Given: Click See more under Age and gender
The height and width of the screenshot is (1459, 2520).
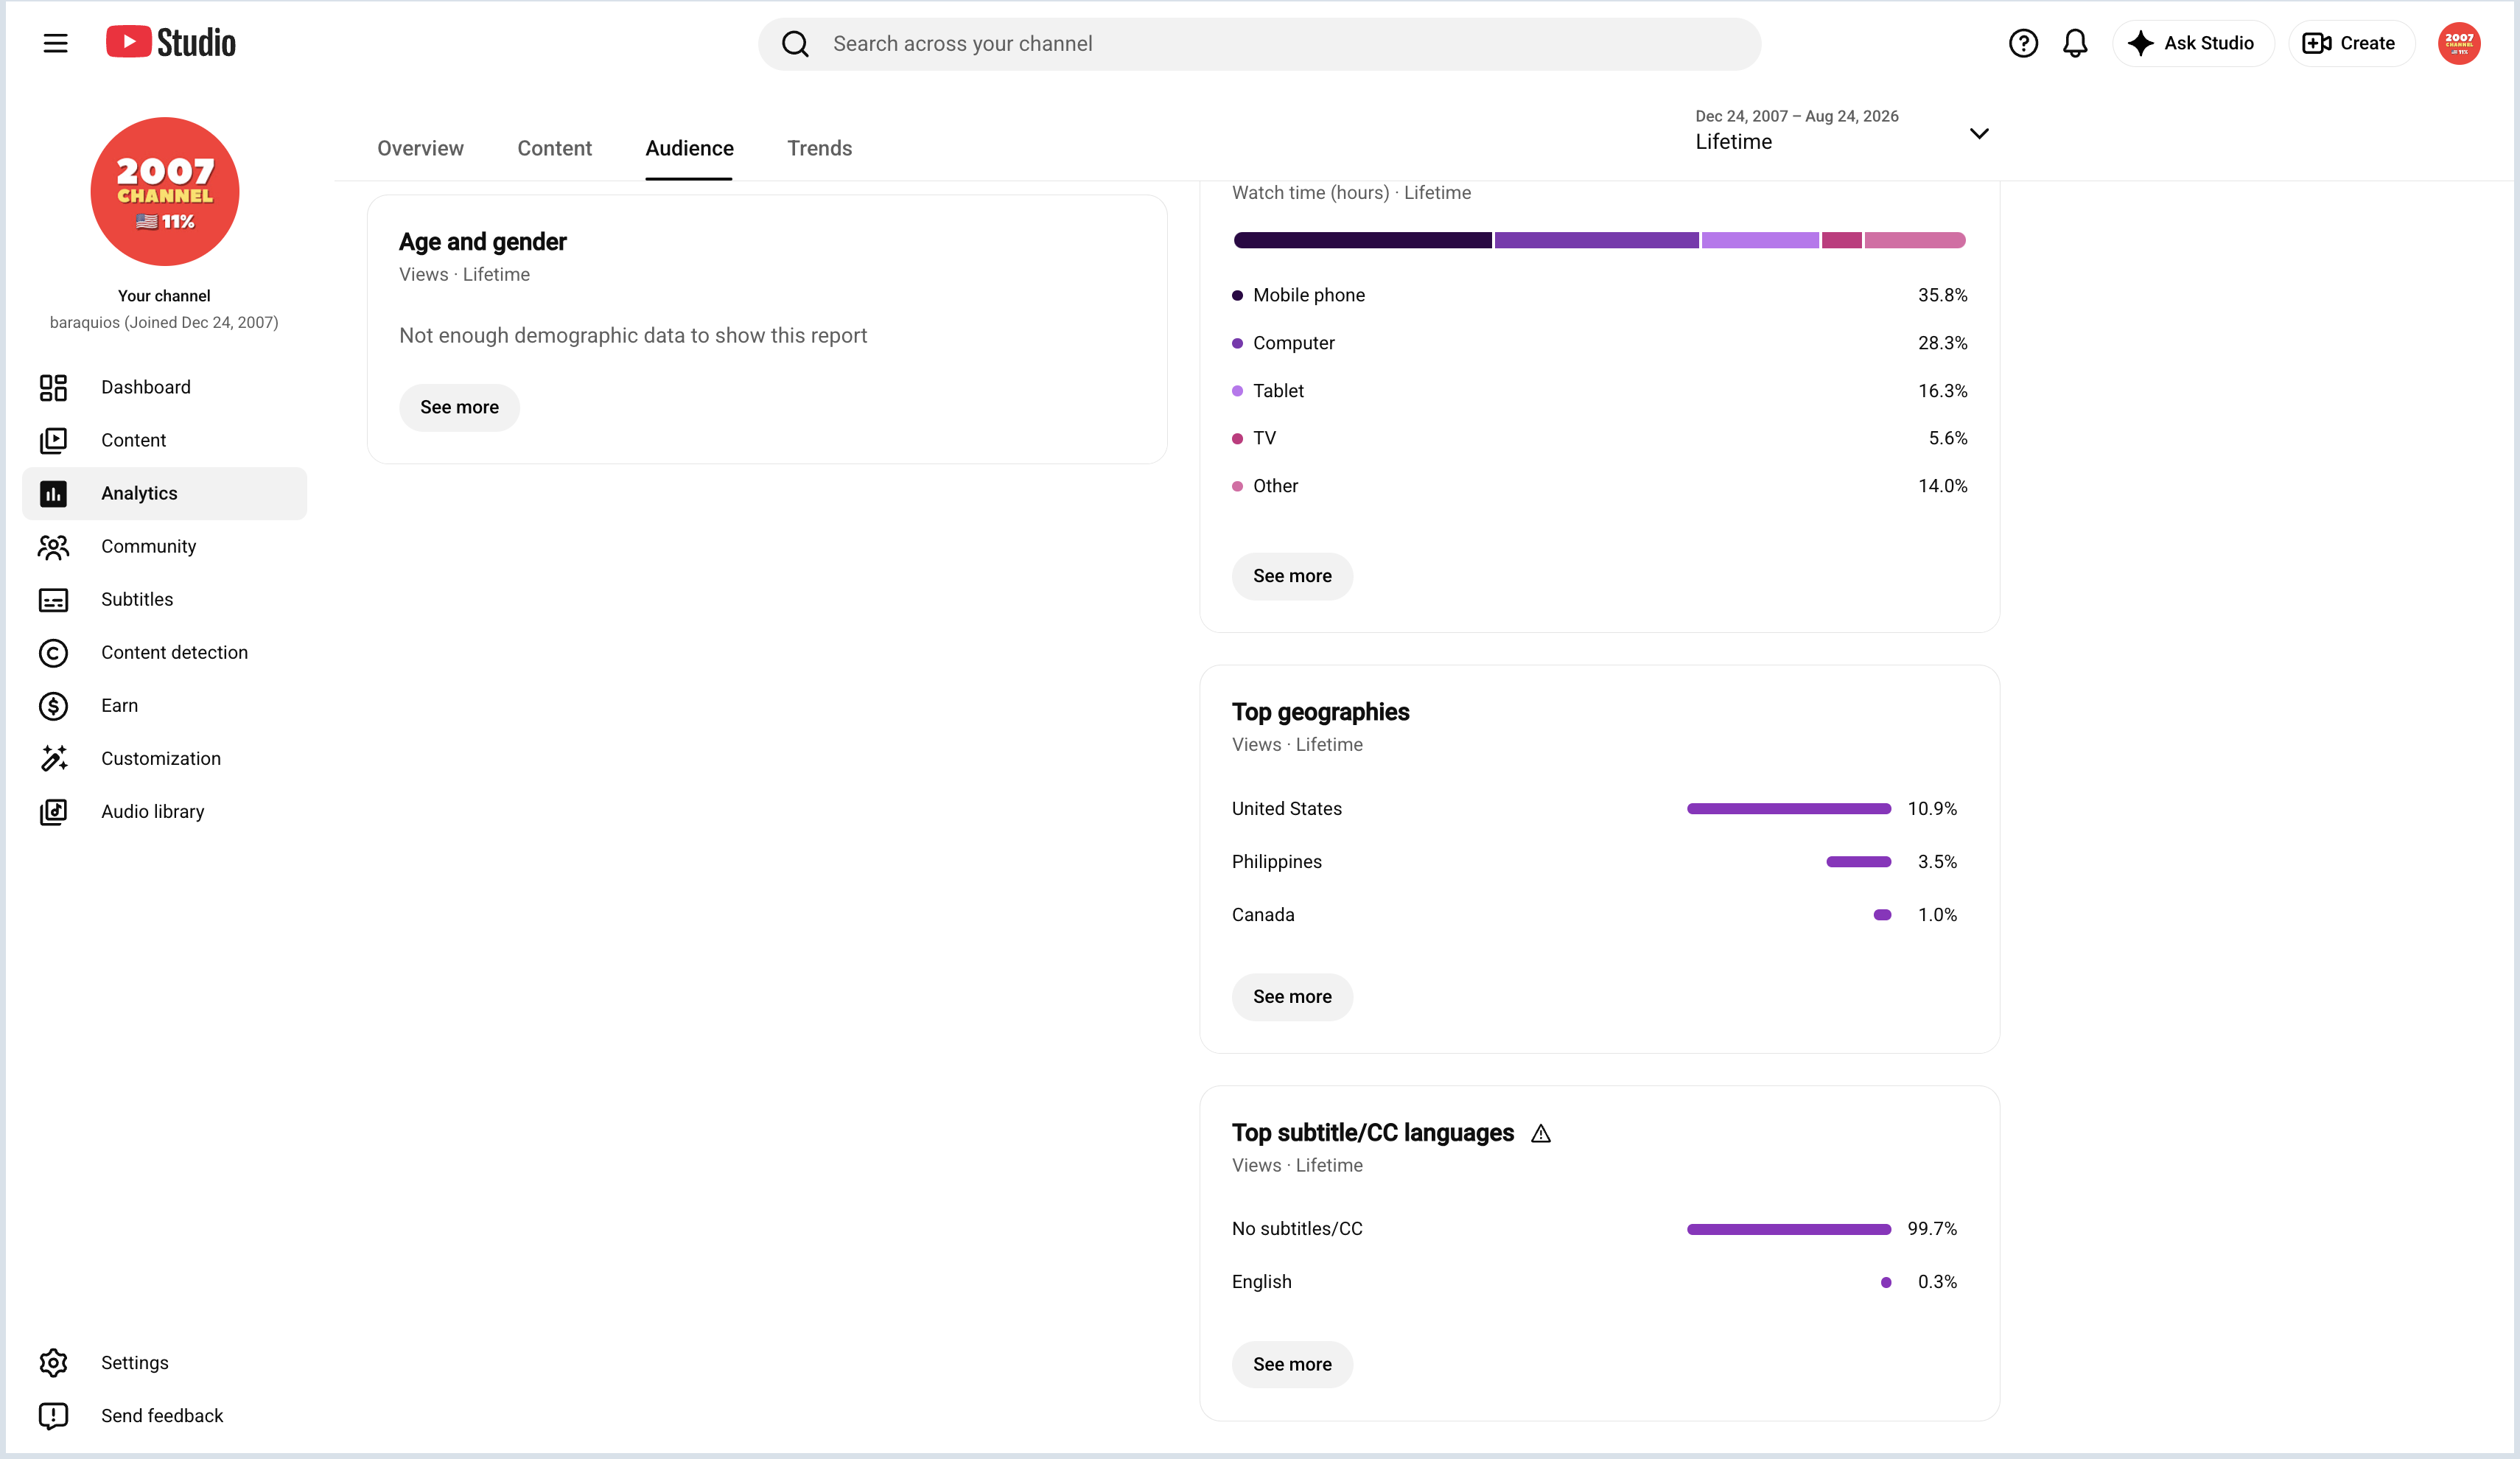Looking at the screenshot, I should (459, 407).
